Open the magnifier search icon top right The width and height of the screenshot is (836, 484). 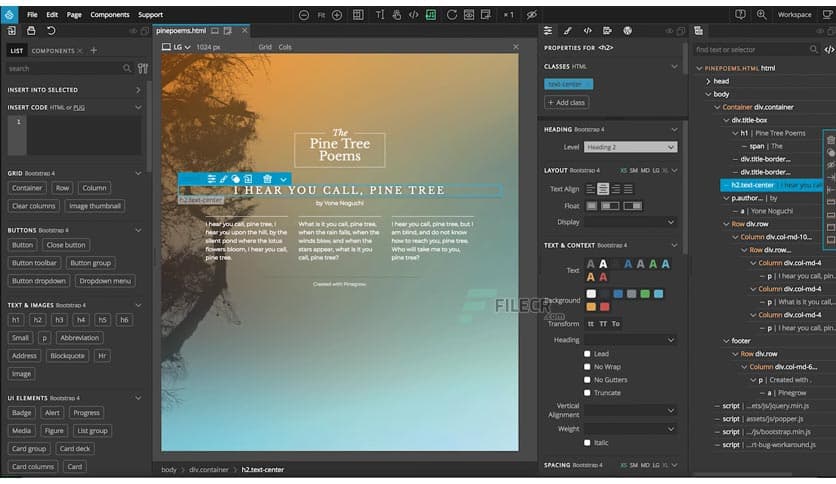tap(761, 15)
